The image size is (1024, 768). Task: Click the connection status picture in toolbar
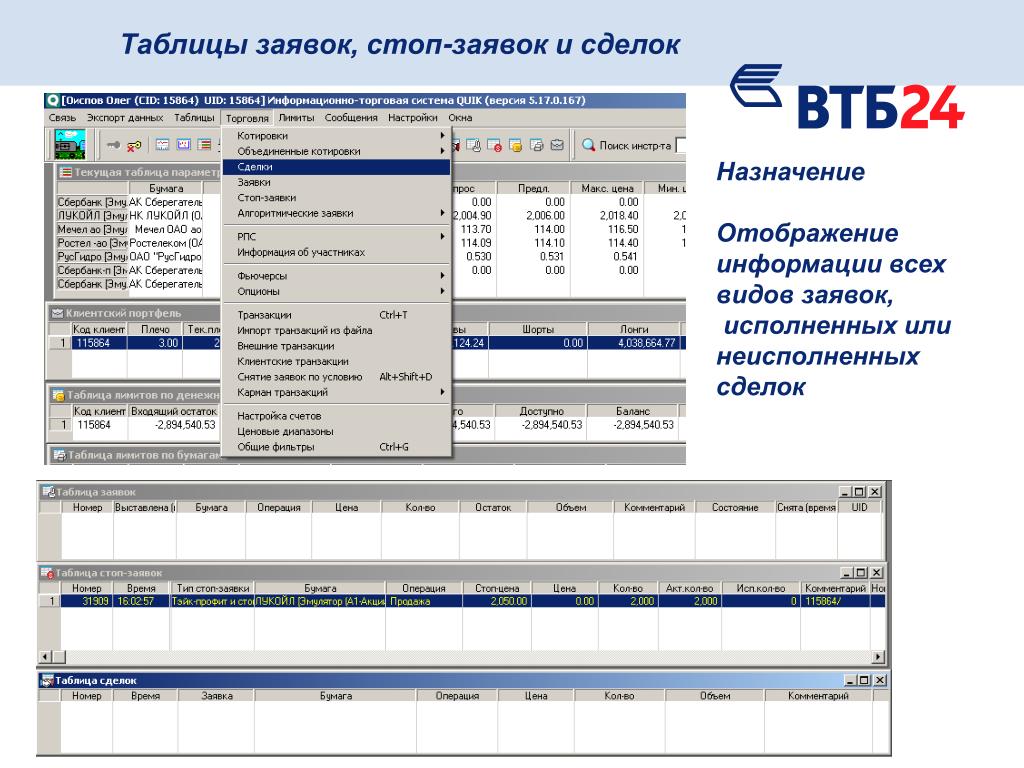(70, 144)
